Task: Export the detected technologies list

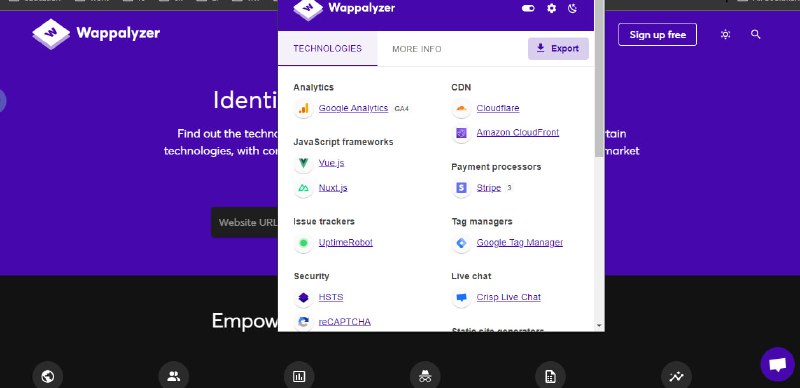Action: pyautogui.click(x=558, y=48)
